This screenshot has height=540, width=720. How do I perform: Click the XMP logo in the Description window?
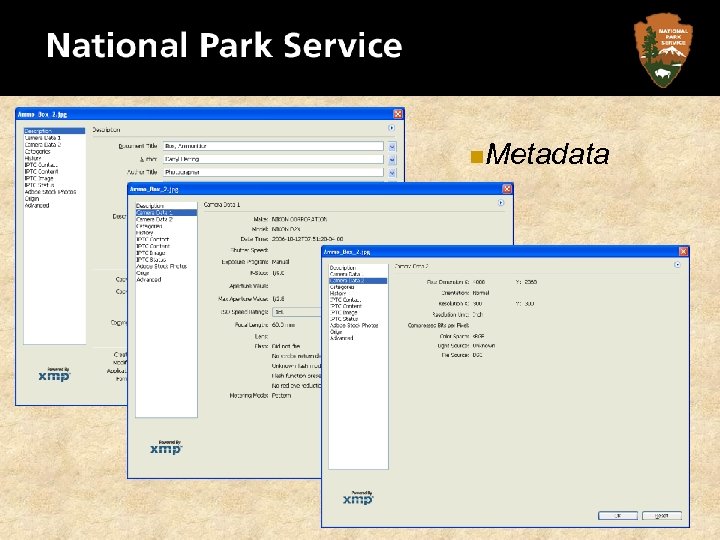[x=54, y=374]
